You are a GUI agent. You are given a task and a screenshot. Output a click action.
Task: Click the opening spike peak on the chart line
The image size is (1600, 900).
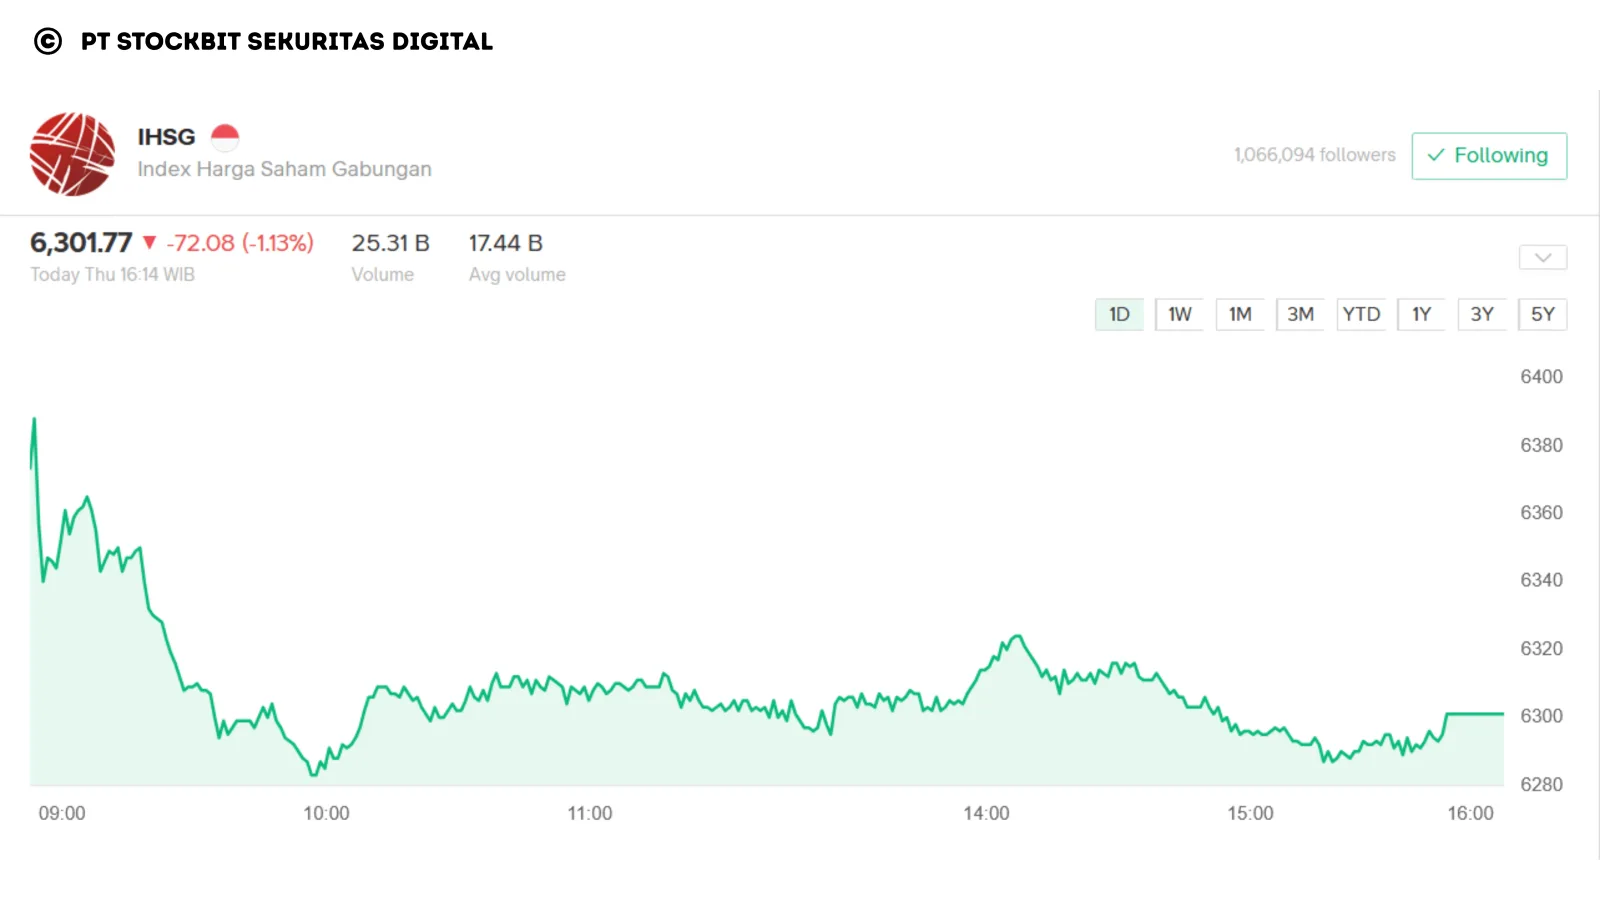pos(35,420)
